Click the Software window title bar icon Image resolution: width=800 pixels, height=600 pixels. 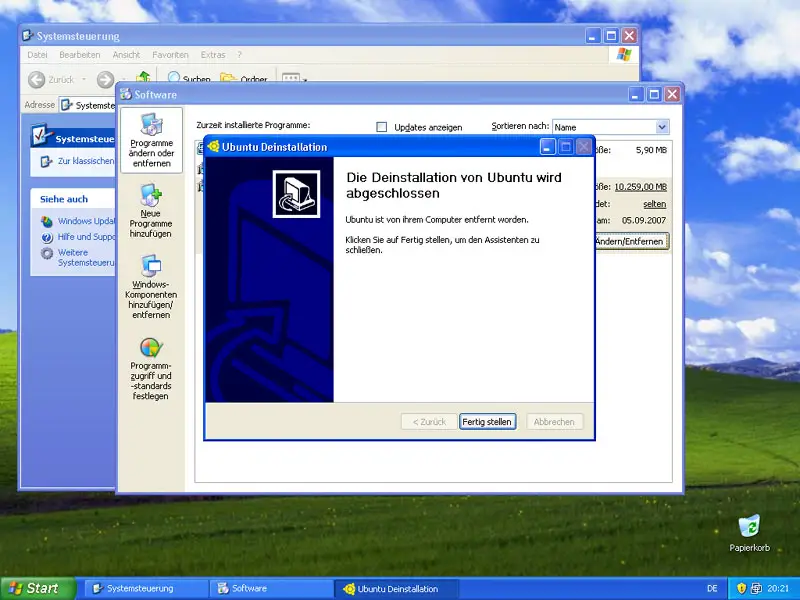[126, 94]
